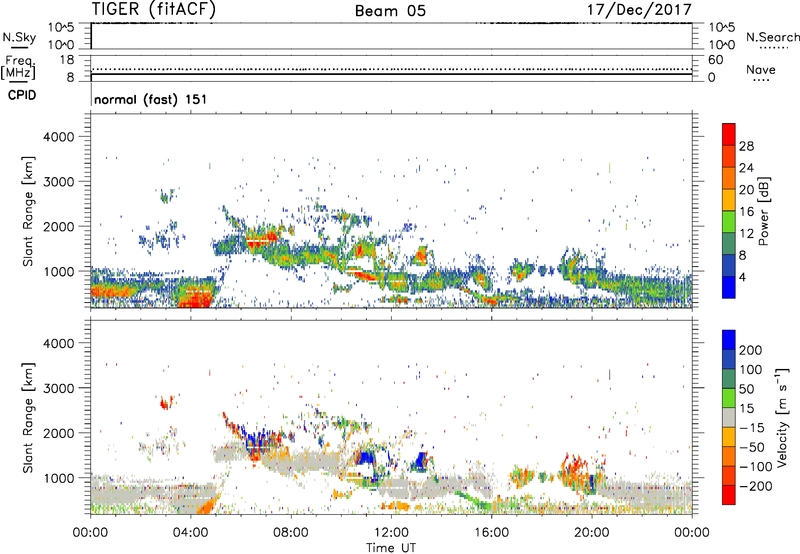This screenshot has height=554, width=800.
Task: Click the 3000 range tick in power panel
Action: point(58,182)
